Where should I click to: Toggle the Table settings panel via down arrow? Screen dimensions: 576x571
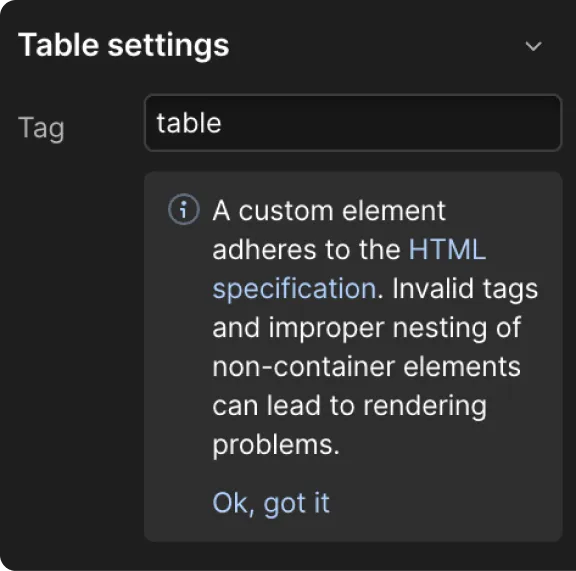(x=533, y=46)
